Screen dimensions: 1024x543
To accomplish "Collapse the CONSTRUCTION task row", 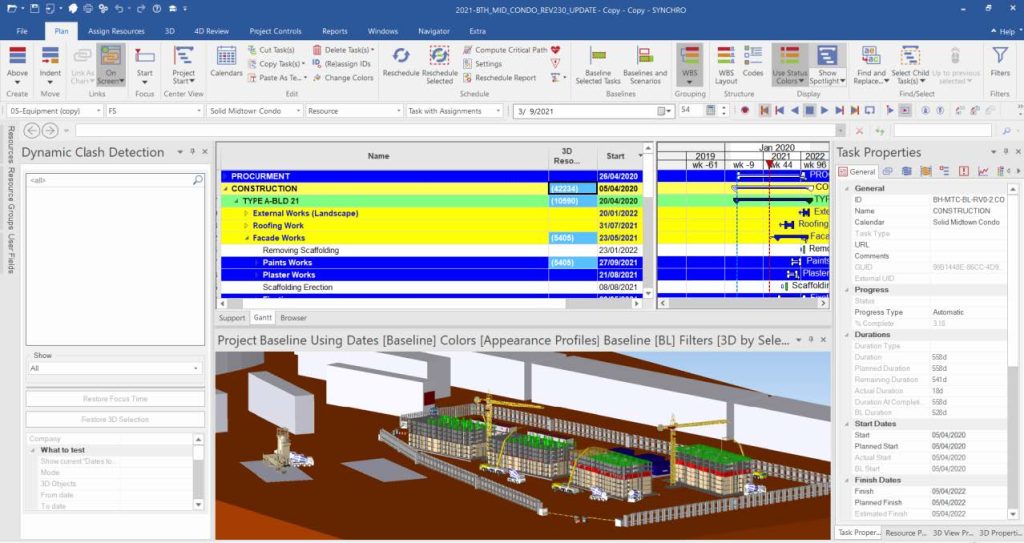I will (x=226, y=189).
